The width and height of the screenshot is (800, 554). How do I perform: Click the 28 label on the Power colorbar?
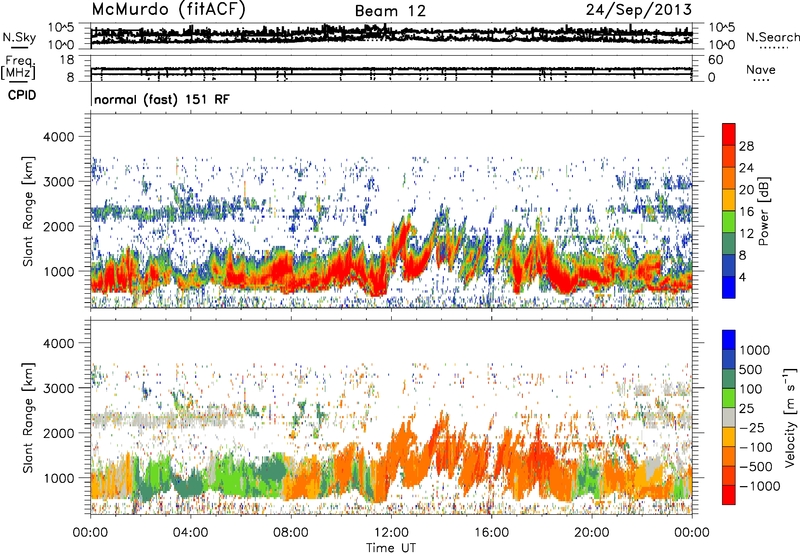[746, 146]
